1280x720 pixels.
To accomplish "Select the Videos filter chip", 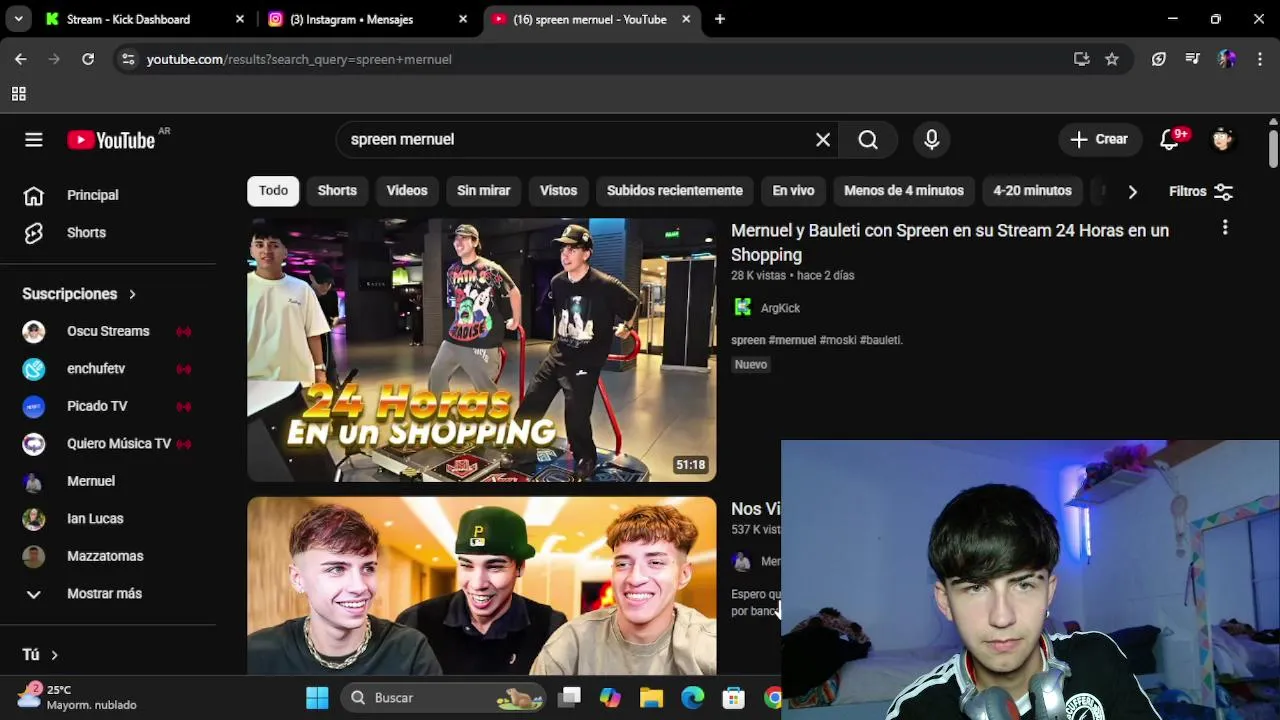I will pos(407,191).
